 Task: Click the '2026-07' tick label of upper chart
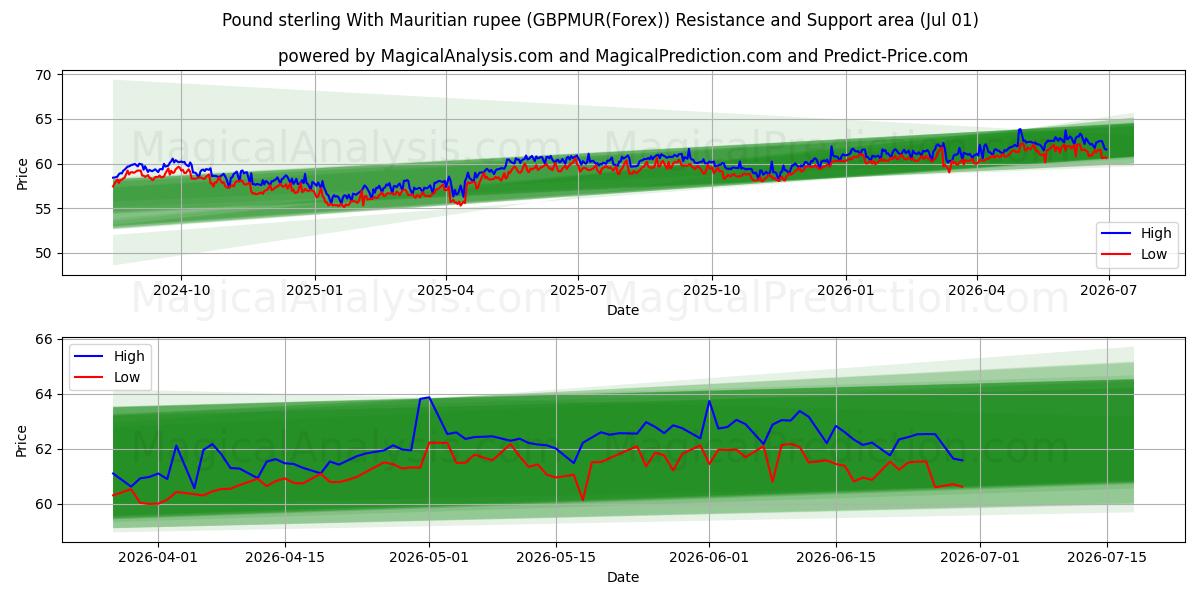pos(1108,291)
